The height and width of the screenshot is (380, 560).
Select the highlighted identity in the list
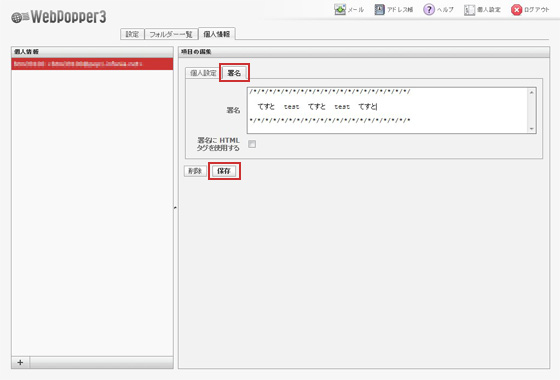(92, 64)
